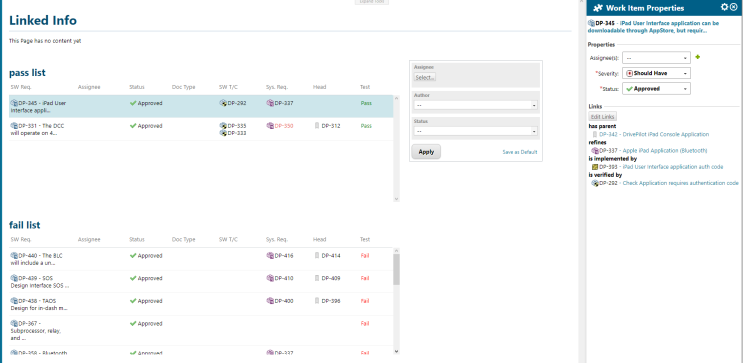
Task: Click the Select... assignee filter button
Action: pos(425,77)
